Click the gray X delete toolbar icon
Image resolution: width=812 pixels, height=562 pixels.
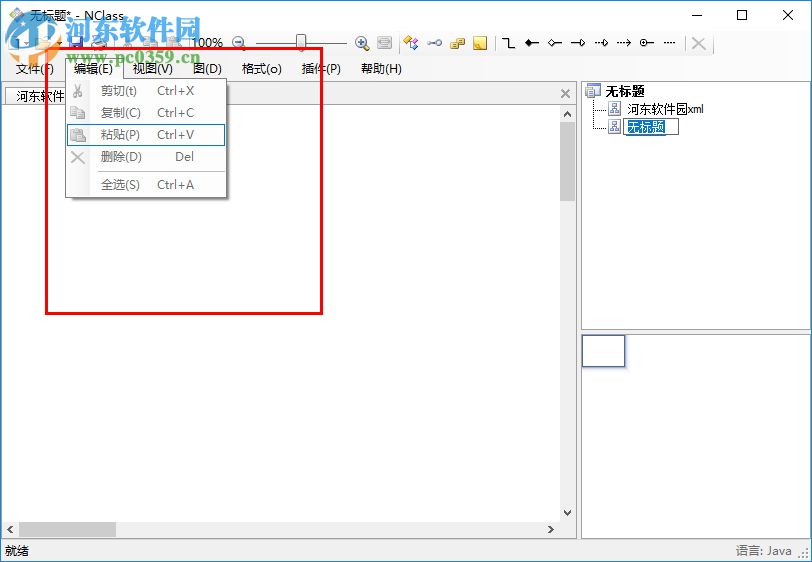(699, 43)
